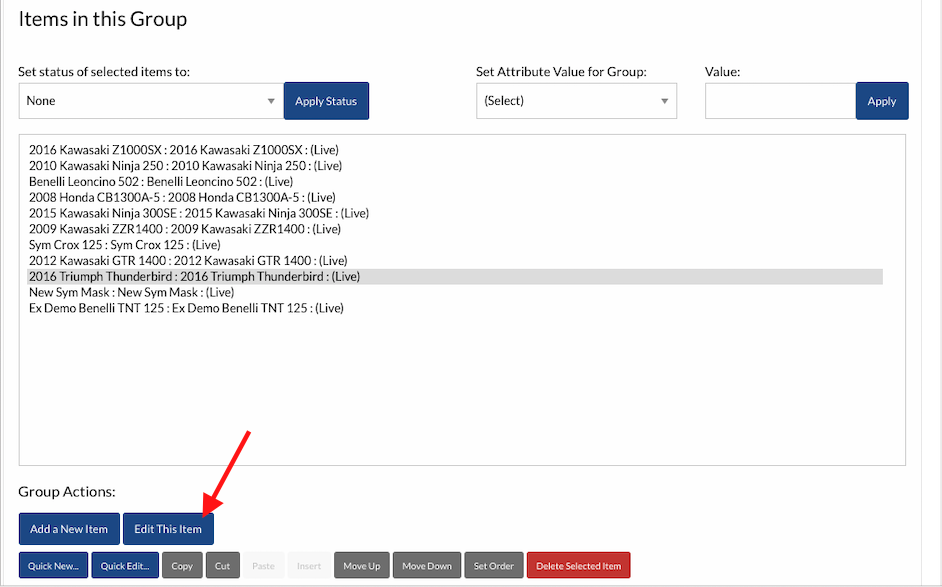
Task: Highlight the Sym Crox 125 entry
Action: click(x=124, y=245)
